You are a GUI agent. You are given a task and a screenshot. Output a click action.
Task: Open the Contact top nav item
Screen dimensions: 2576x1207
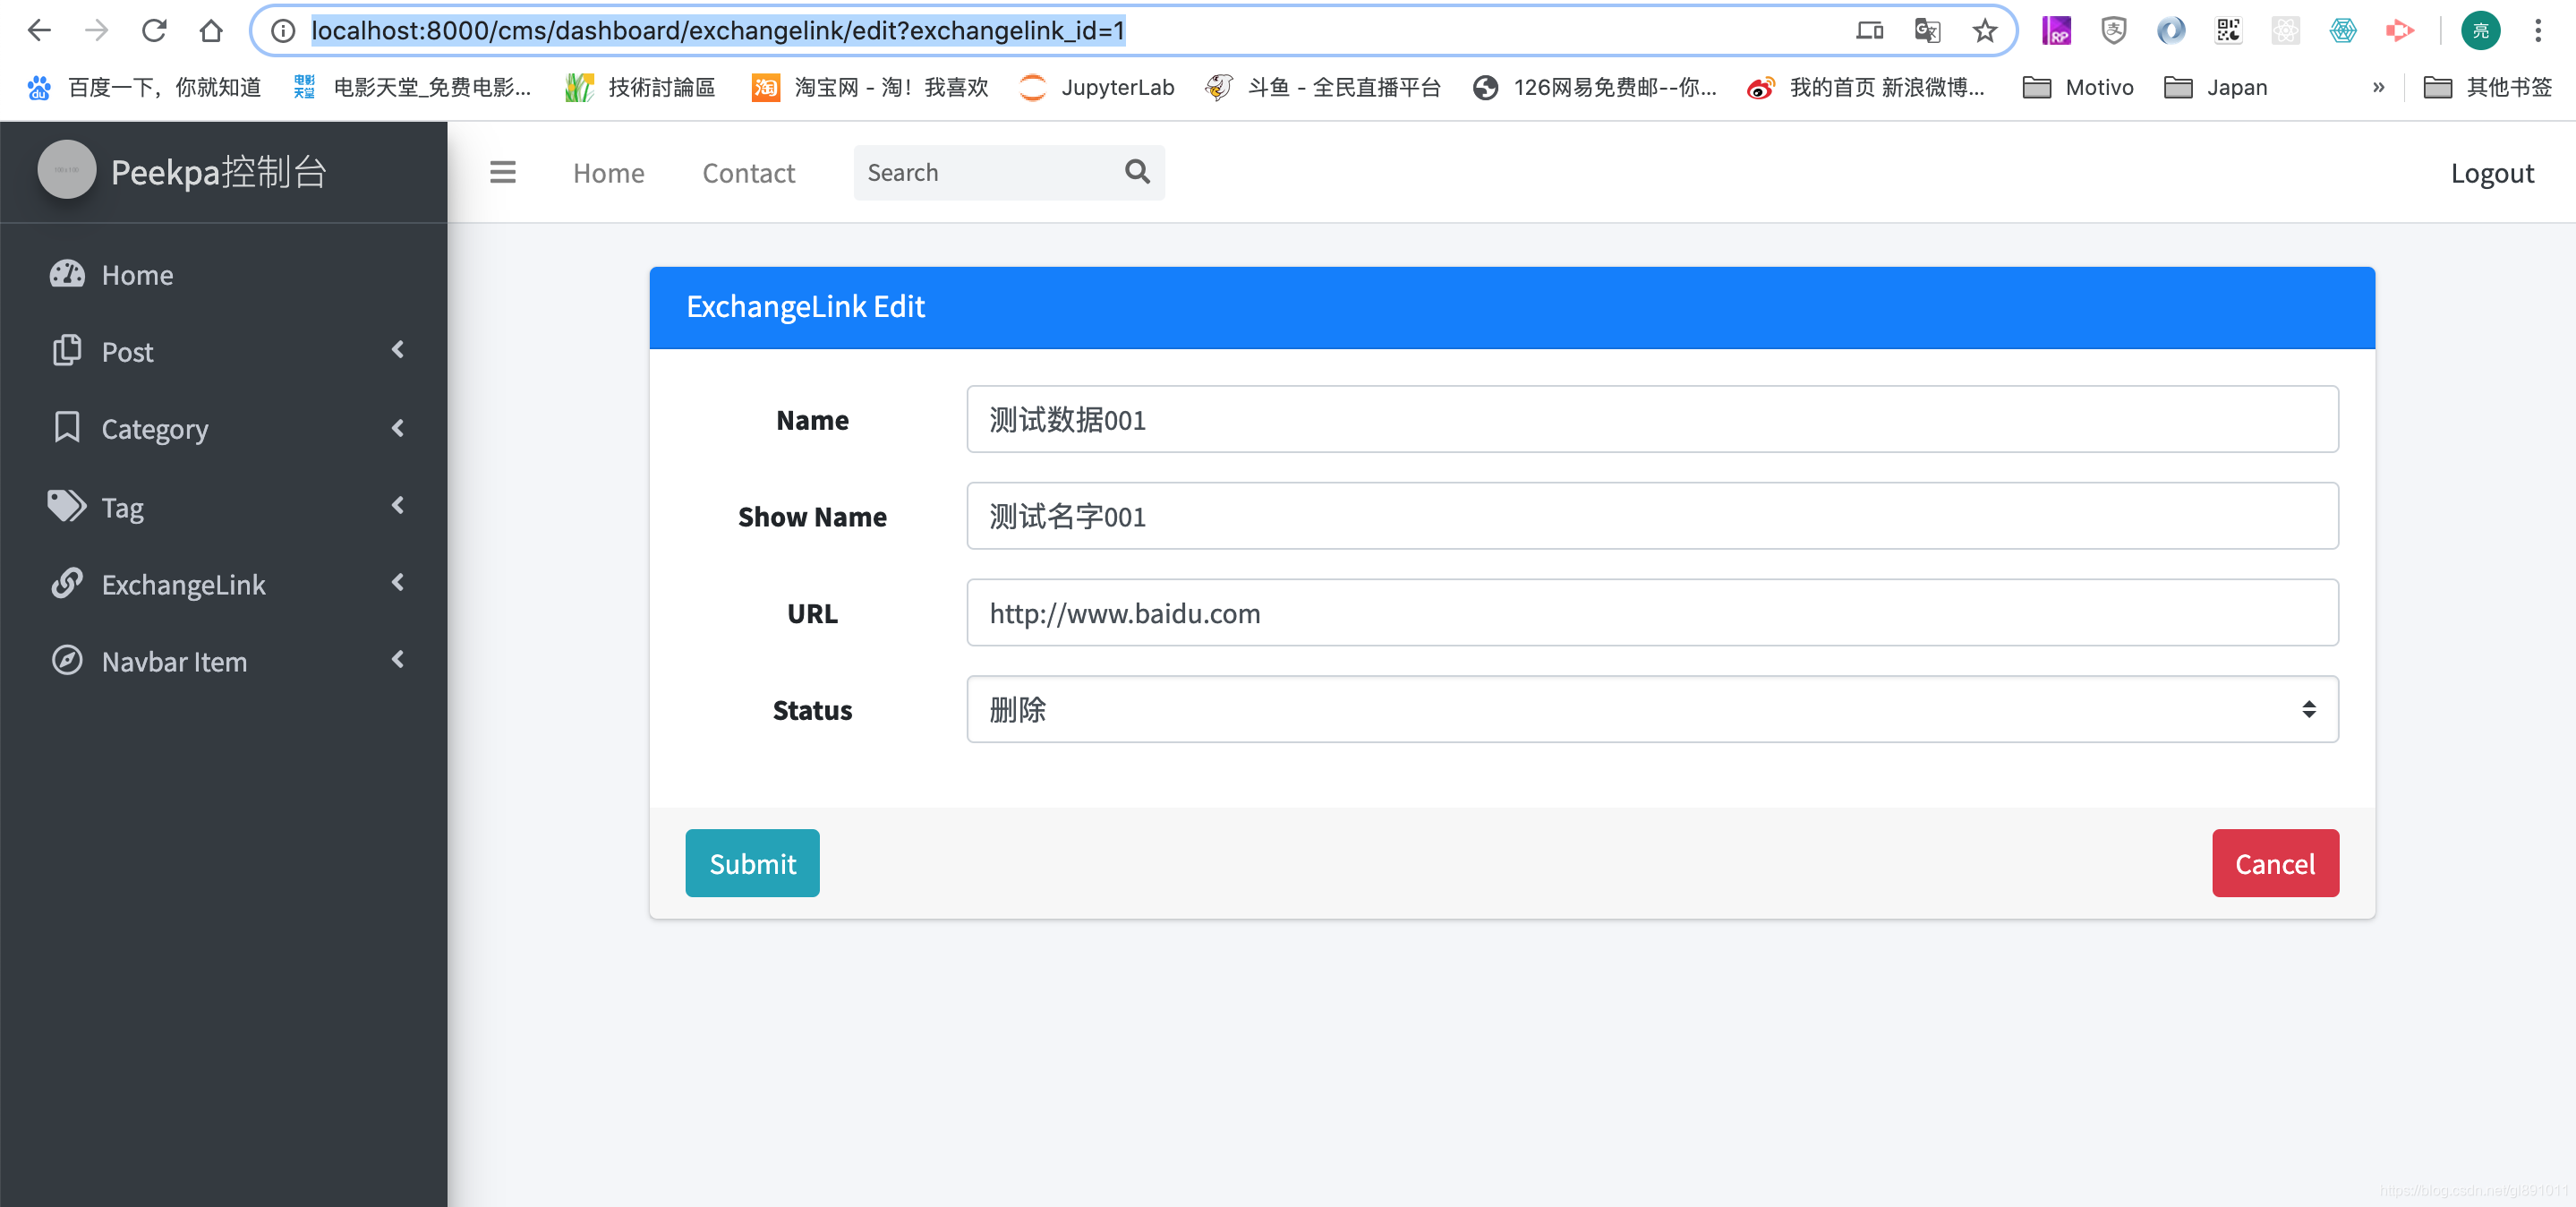point(748,173)
